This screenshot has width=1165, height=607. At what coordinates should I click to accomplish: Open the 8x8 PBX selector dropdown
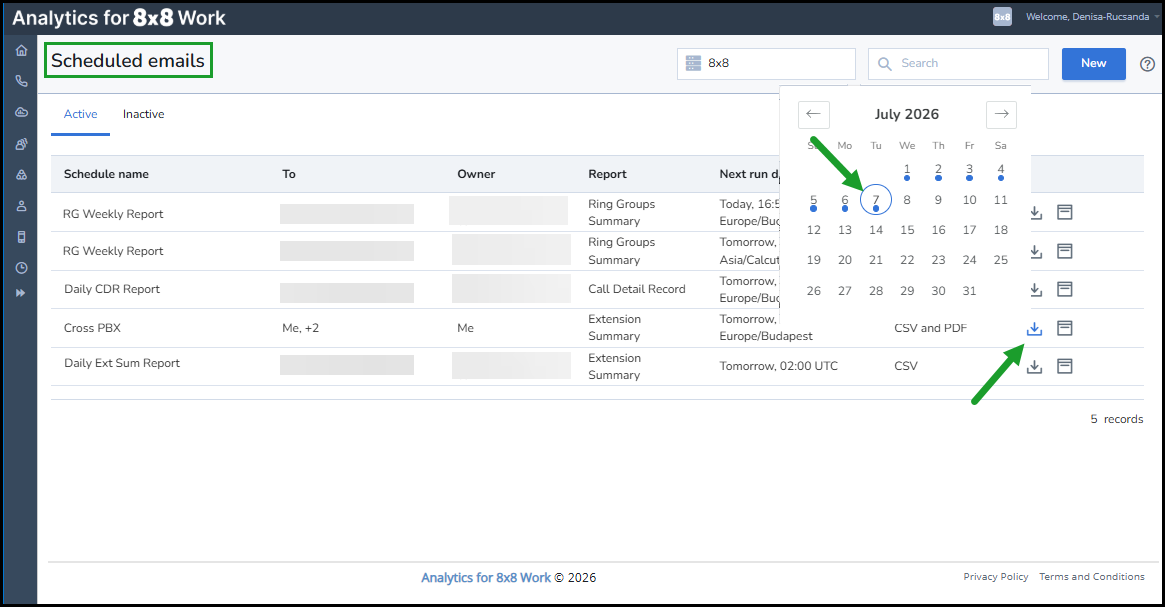coord(766,64)
